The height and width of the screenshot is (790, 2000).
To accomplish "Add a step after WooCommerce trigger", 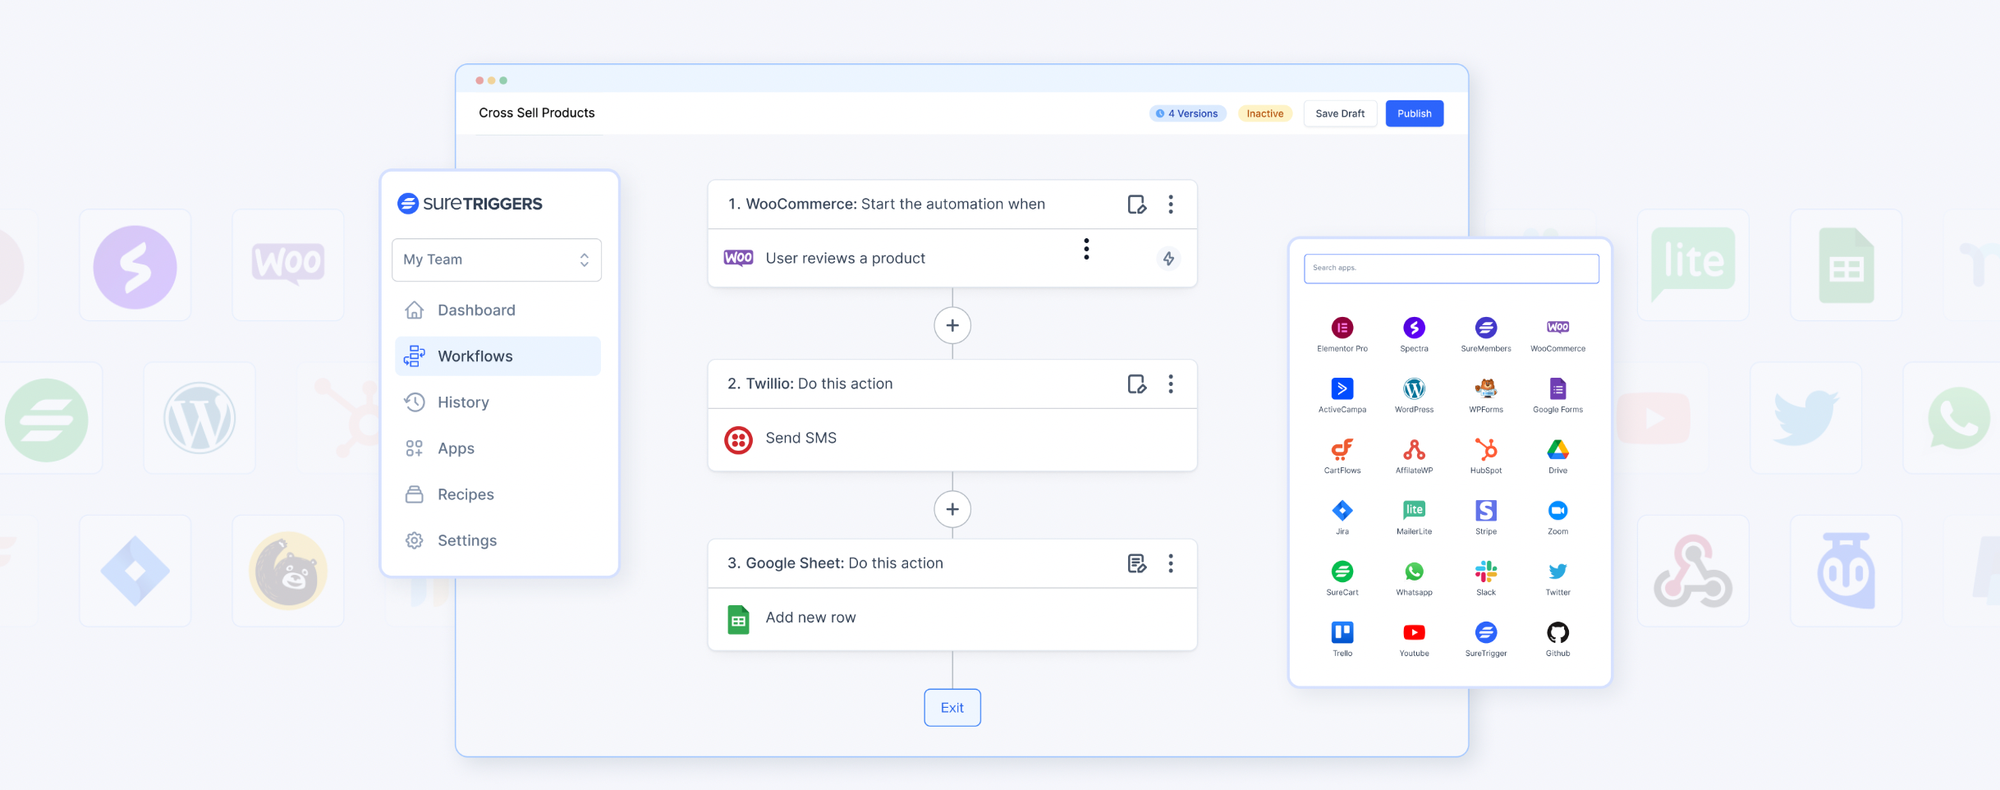I will (952, 325).
